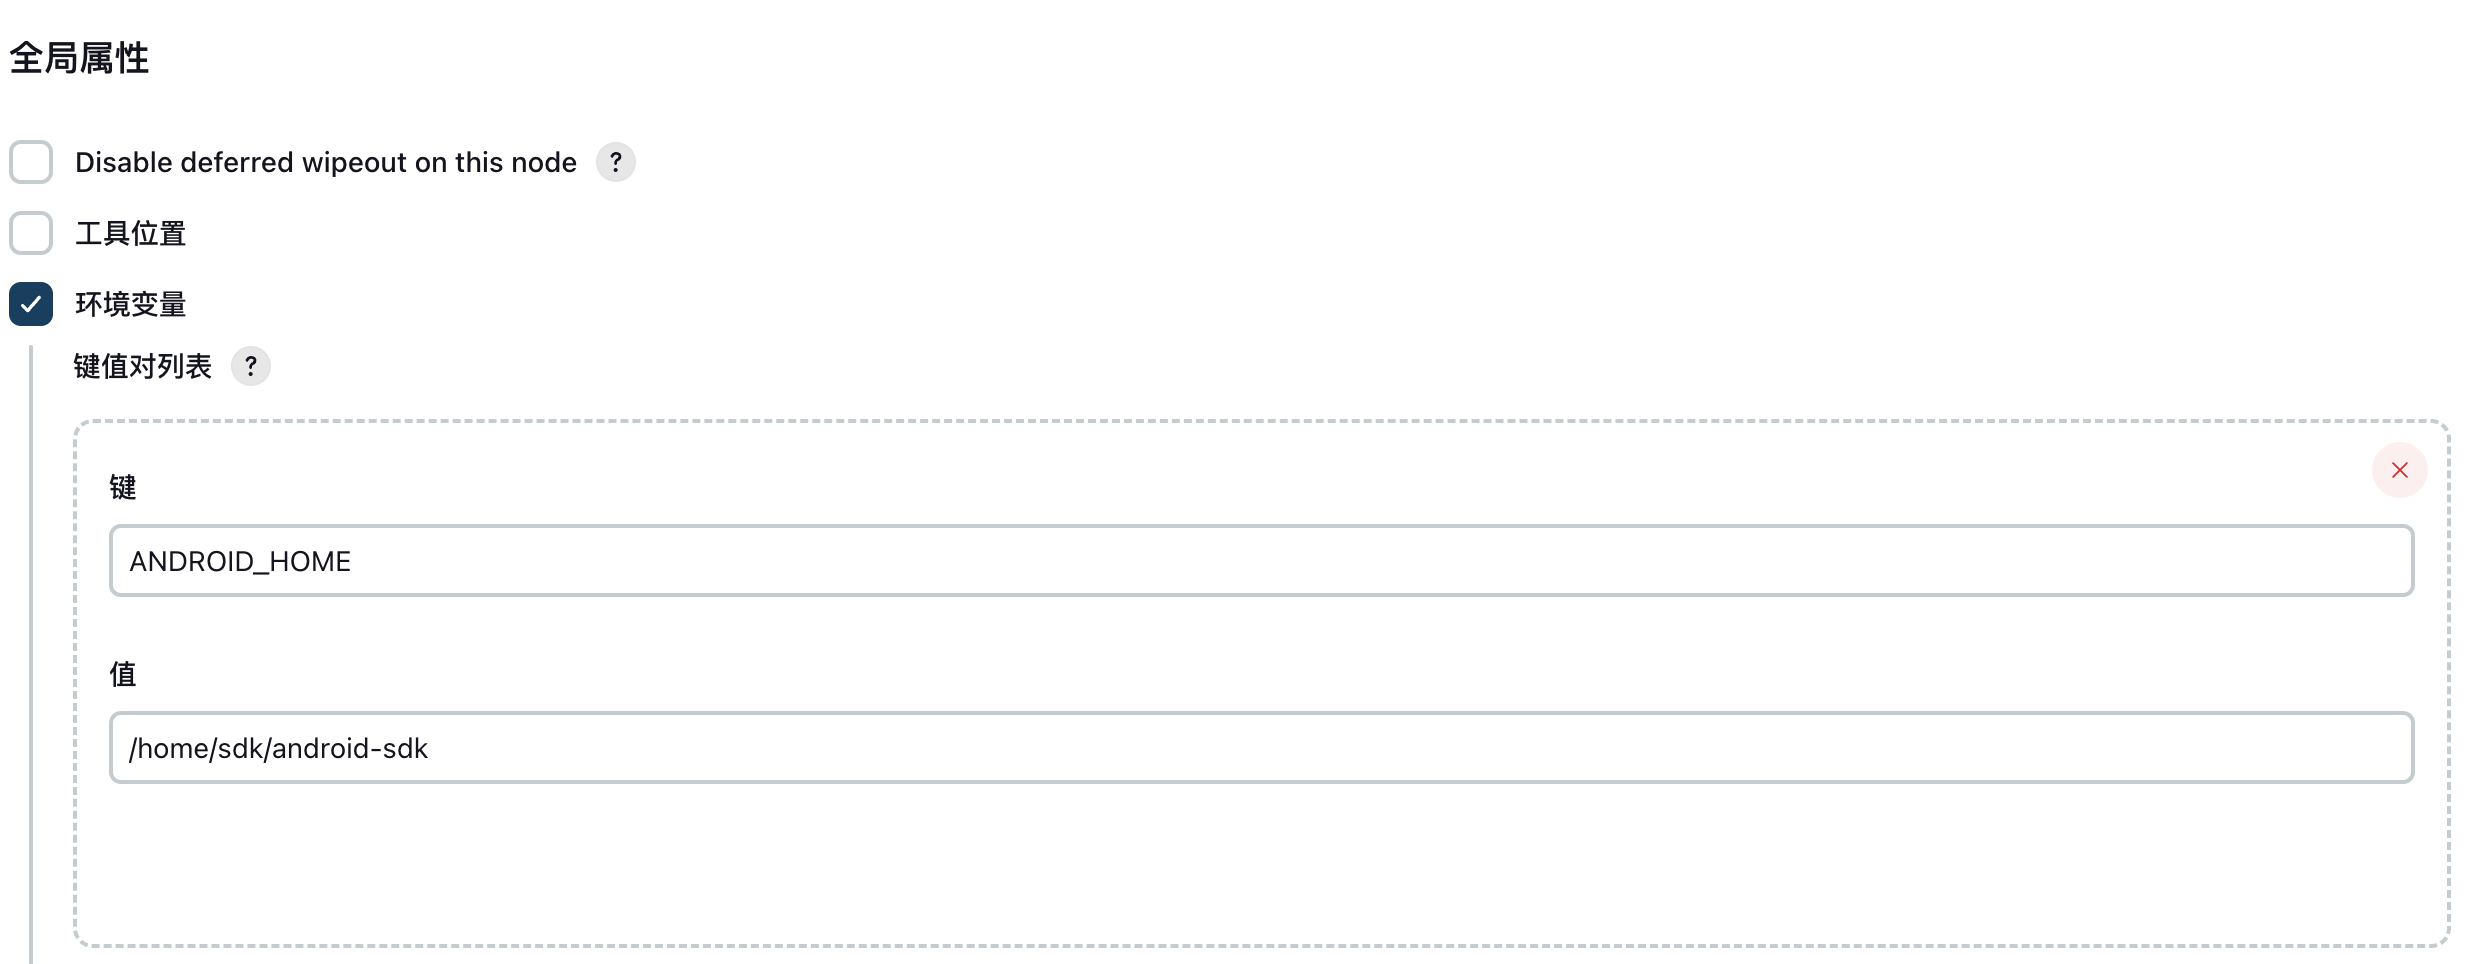
Task: Place cursor on the ANDROID_HOME text
Action: click(240, 562)
